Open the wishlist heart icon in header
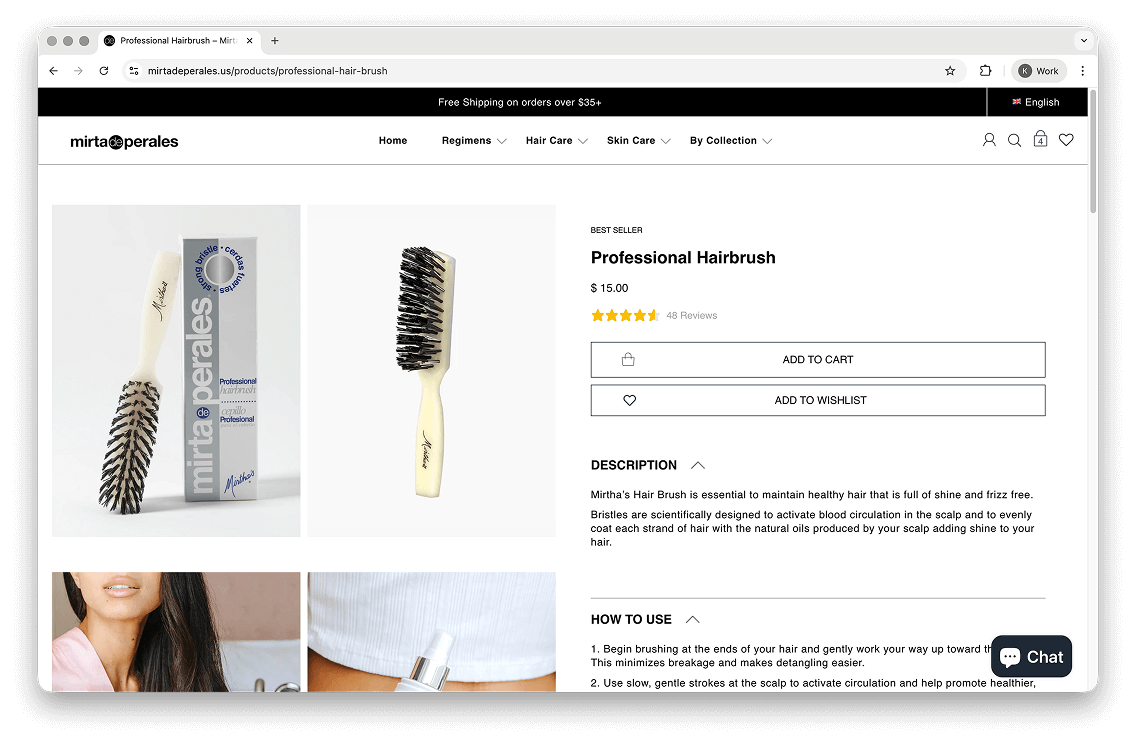1136x744 pixels. [x=1066, y=140]
